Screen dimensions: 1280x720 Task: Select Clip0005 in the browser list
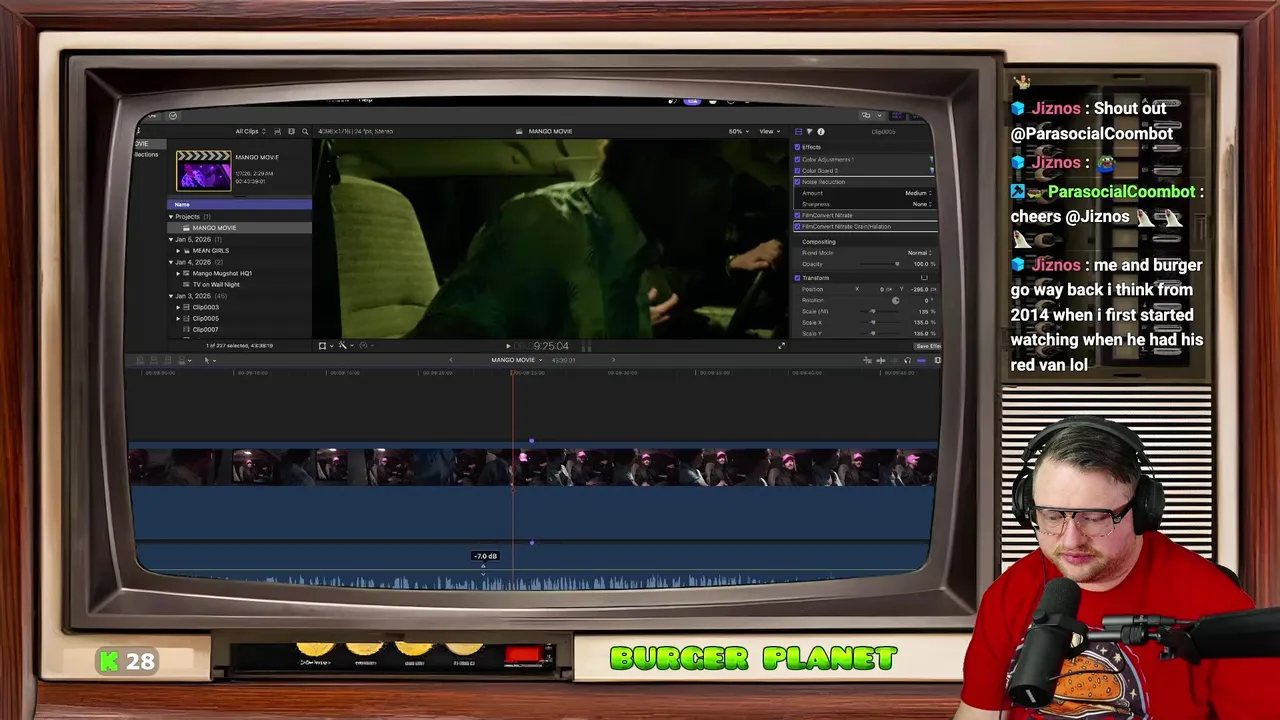[x=205, y=318]
